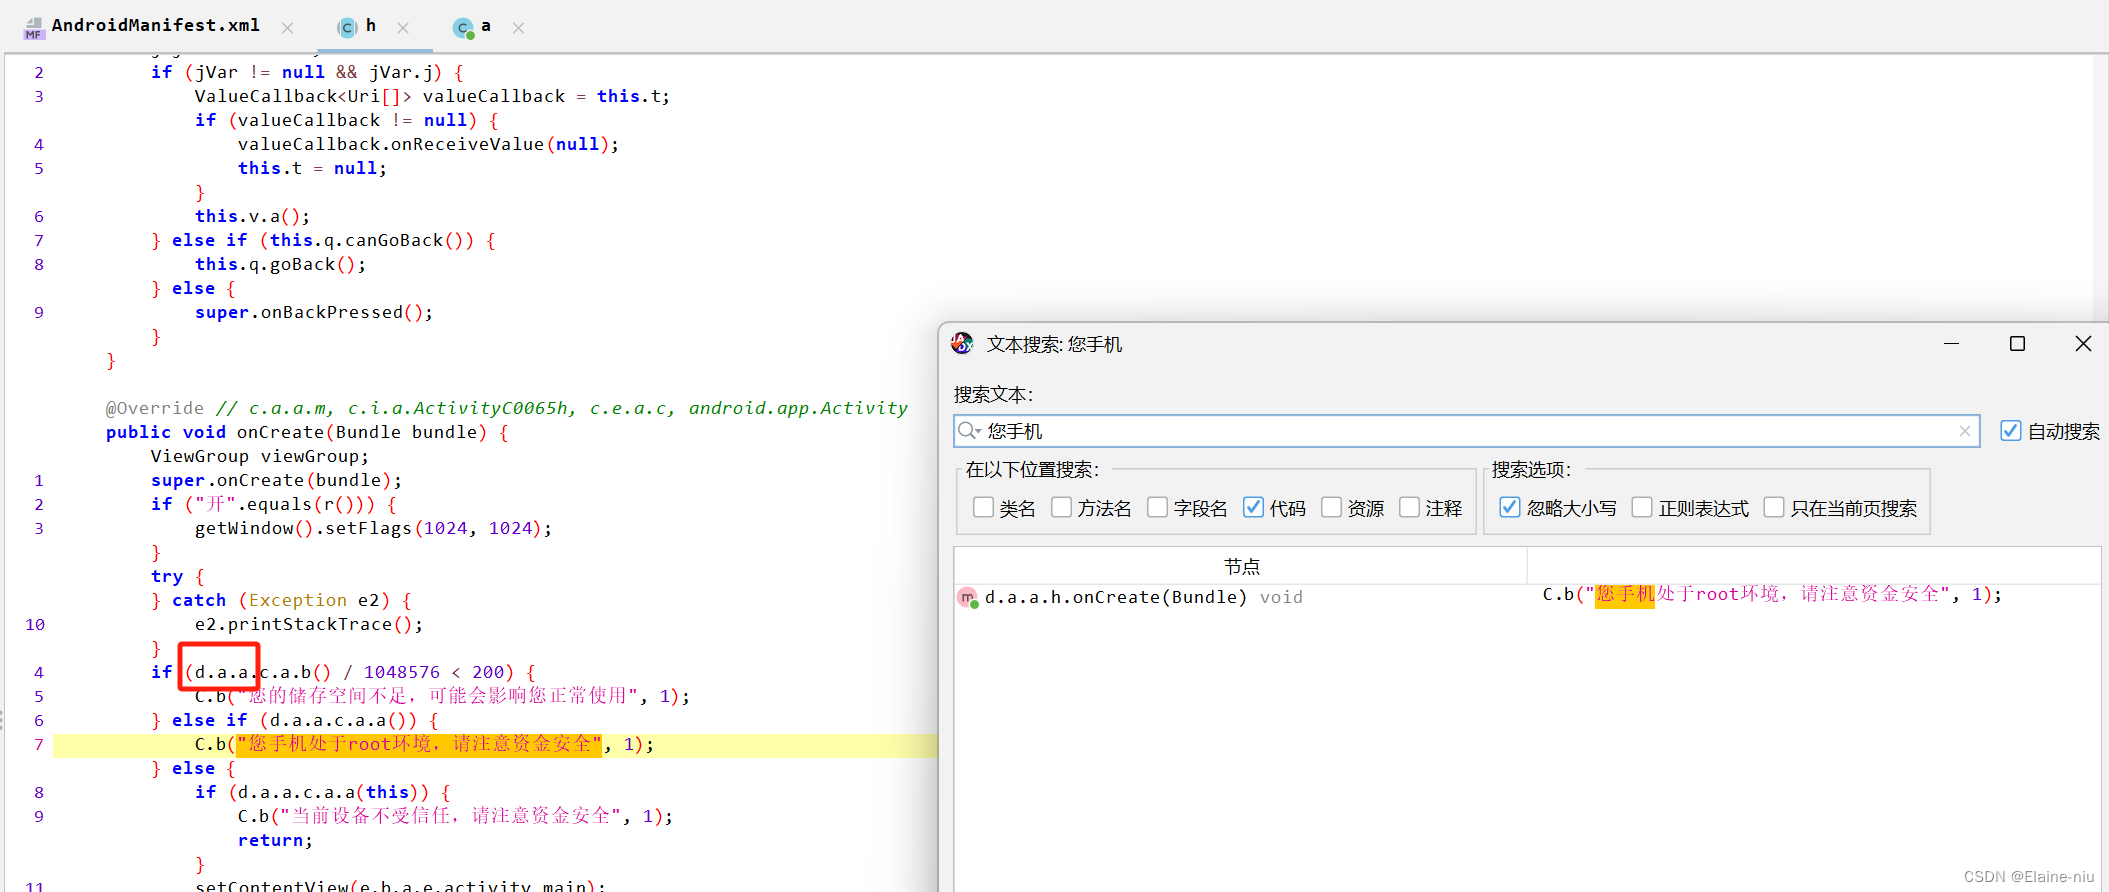This screenshot has width=2109, height=892.
Task: Click the manifest file icon on AndroidManifest.xml tab
Action: tap(34, 28)
